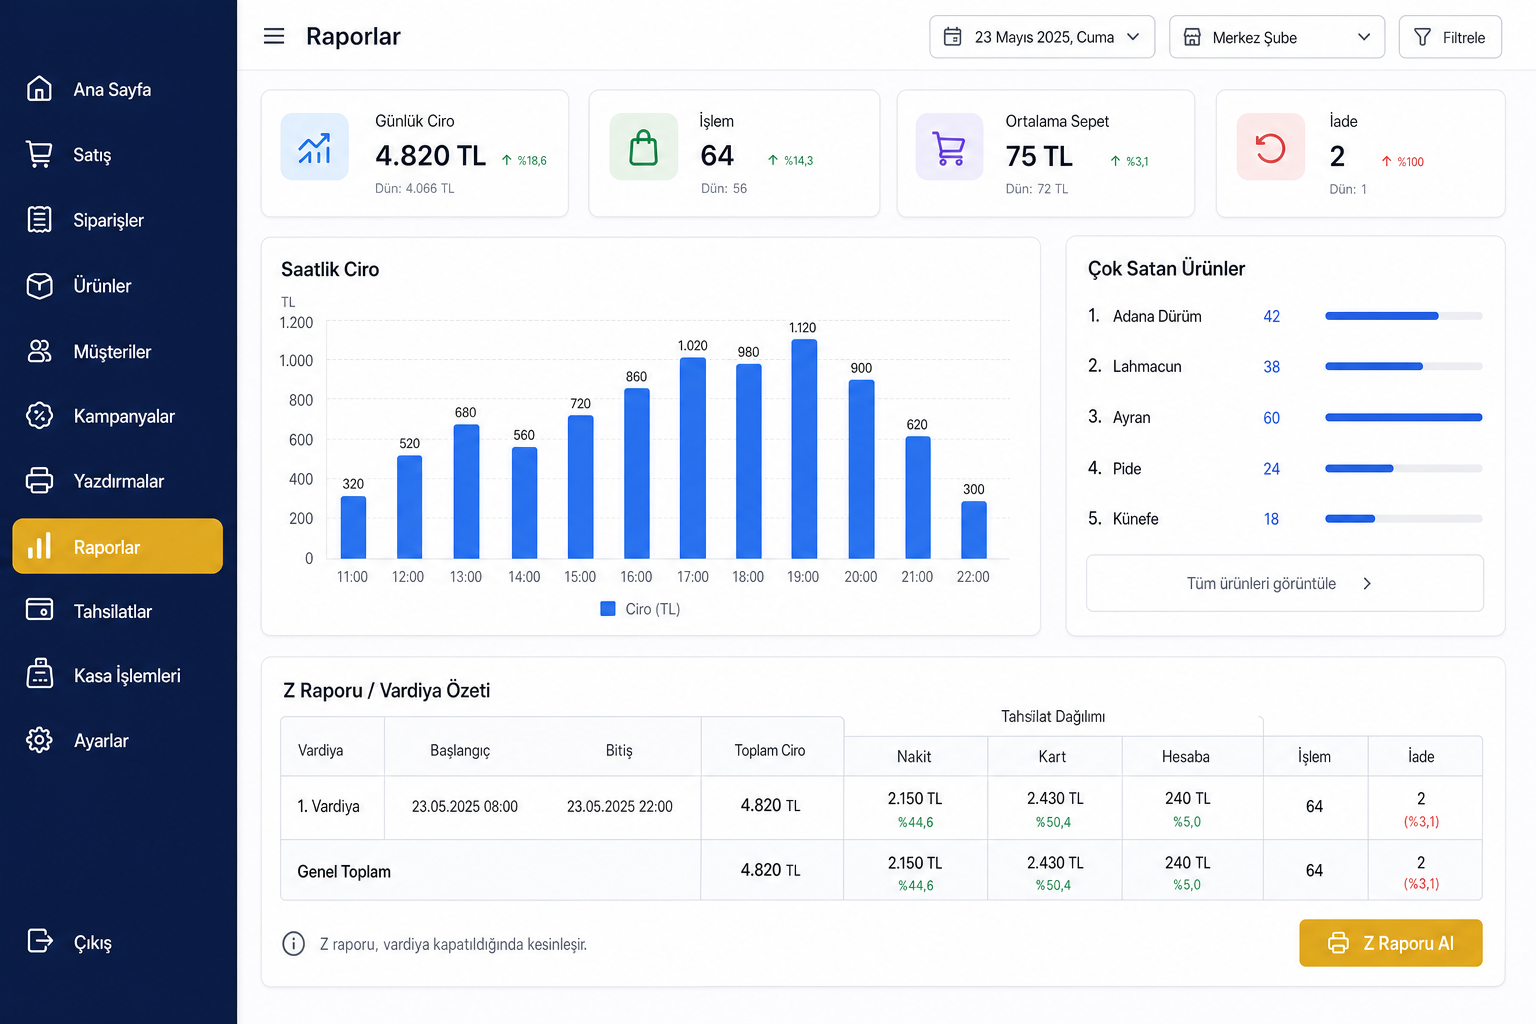Click the Filtrele button
Viewport: 1536px width, 1024px height.
click(1450, 37)
